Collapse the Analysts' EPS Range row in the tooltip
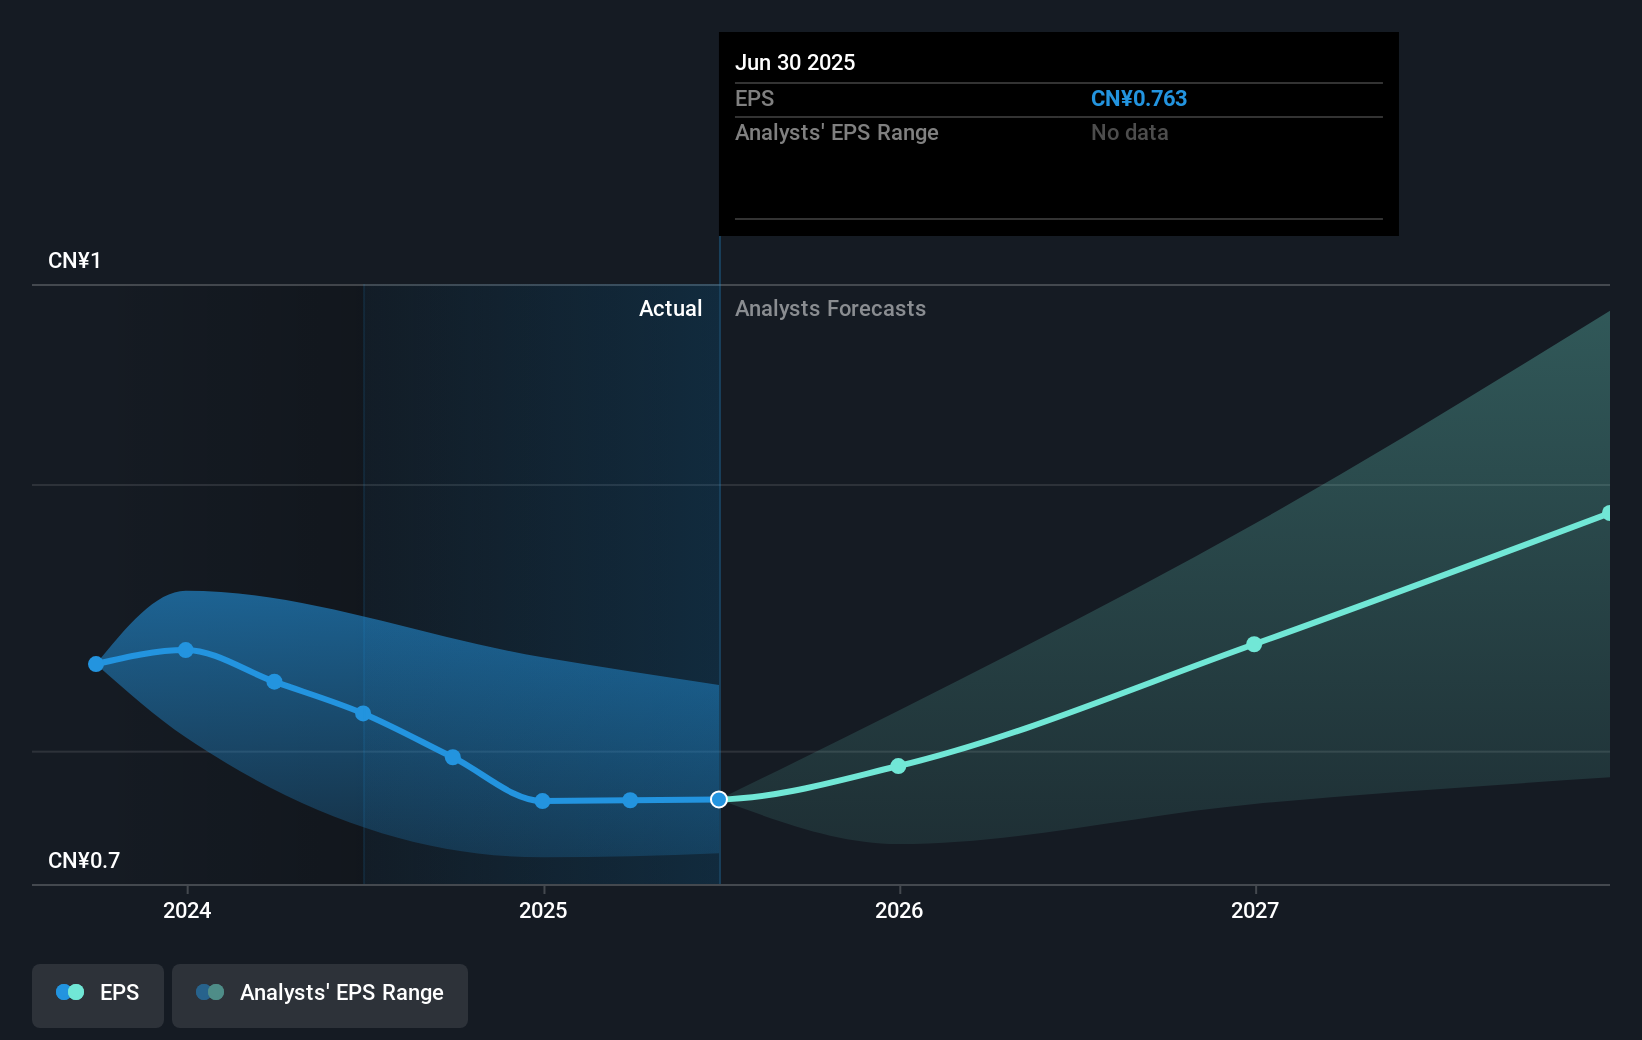Image resolution: width=1642 pixels, height=1040 pixels. pyautogui.click(x=836, y=132)
